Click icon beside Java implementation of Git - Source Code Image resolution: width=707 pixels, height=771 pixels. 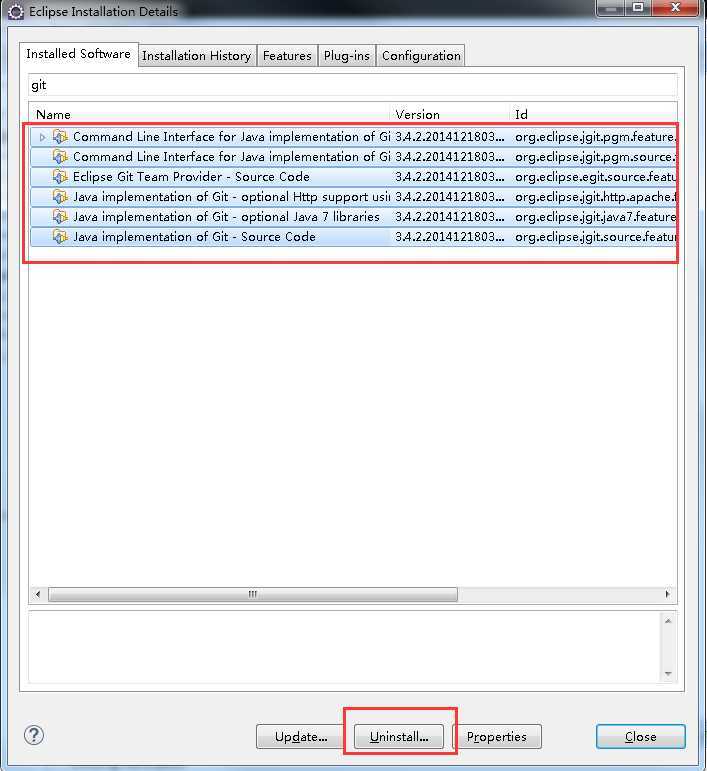pos(60,237)
